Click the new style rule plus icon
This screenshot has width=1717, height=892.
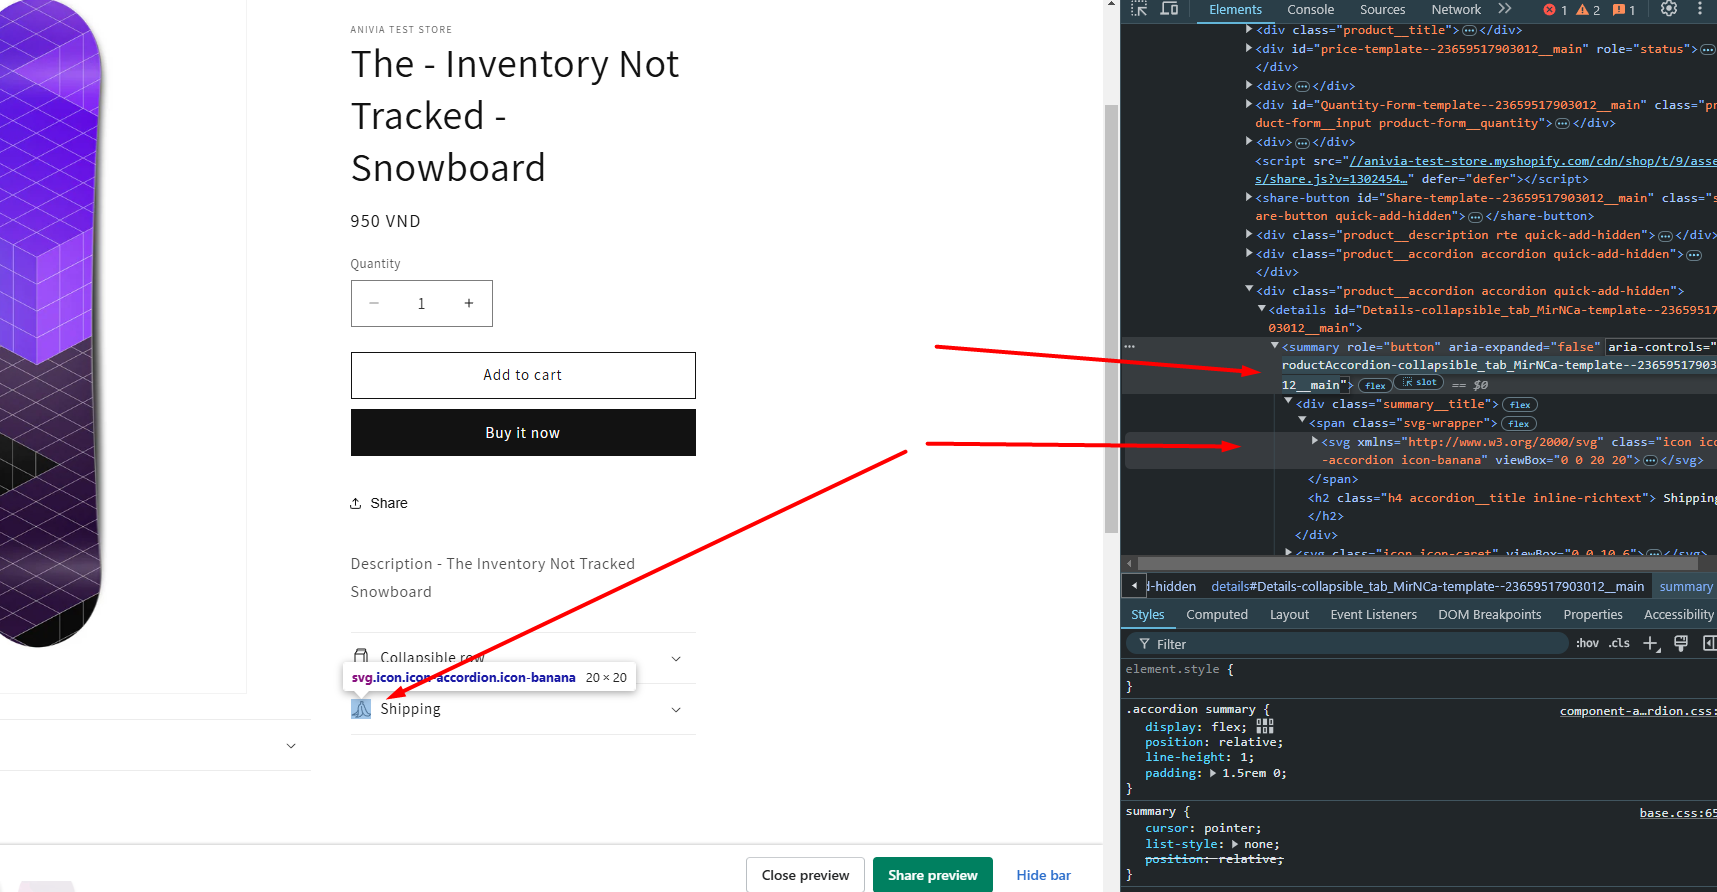click(x=1651, y=644)
